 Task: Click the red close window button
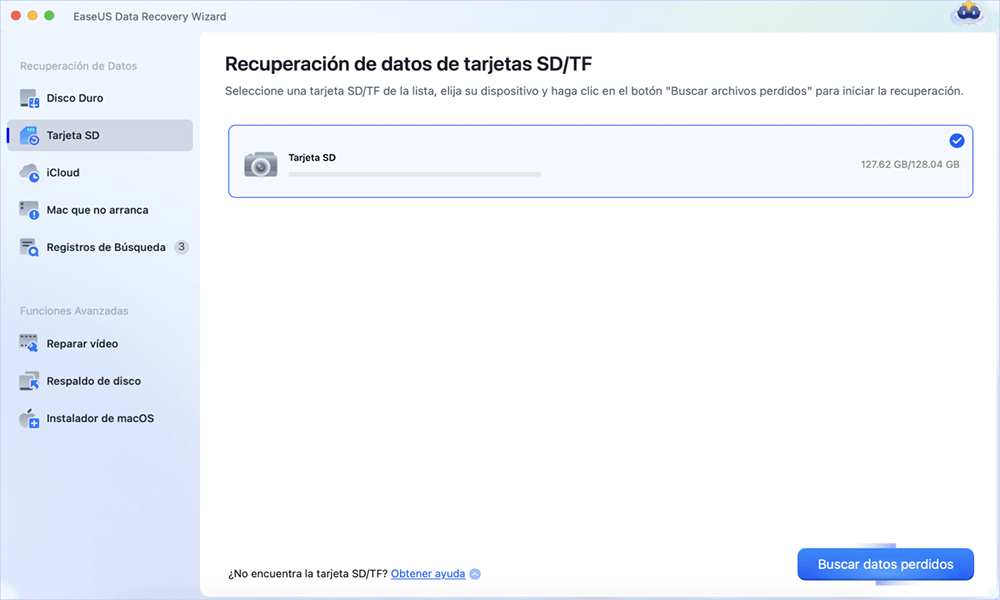coord(16,15)
